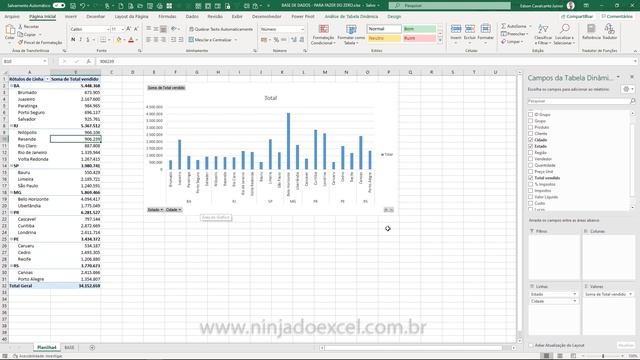Decrease font size with the small A

(x=136, y=29)
